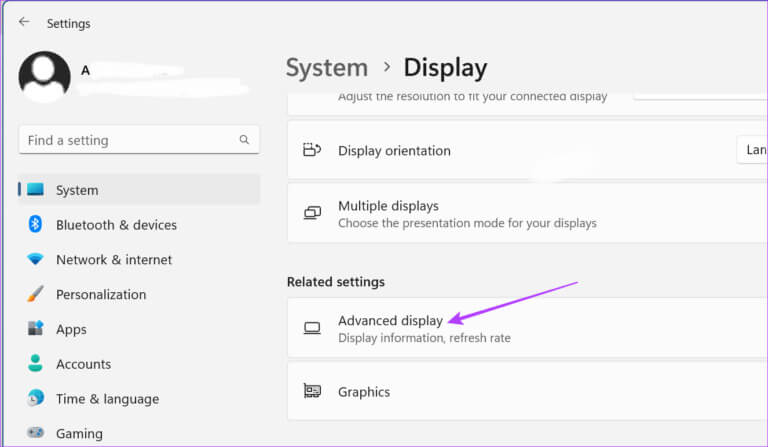The width and height of the screenshot is (768, 447).
Task: Open Gaming settings category
Action: click(x=79, y=434)
